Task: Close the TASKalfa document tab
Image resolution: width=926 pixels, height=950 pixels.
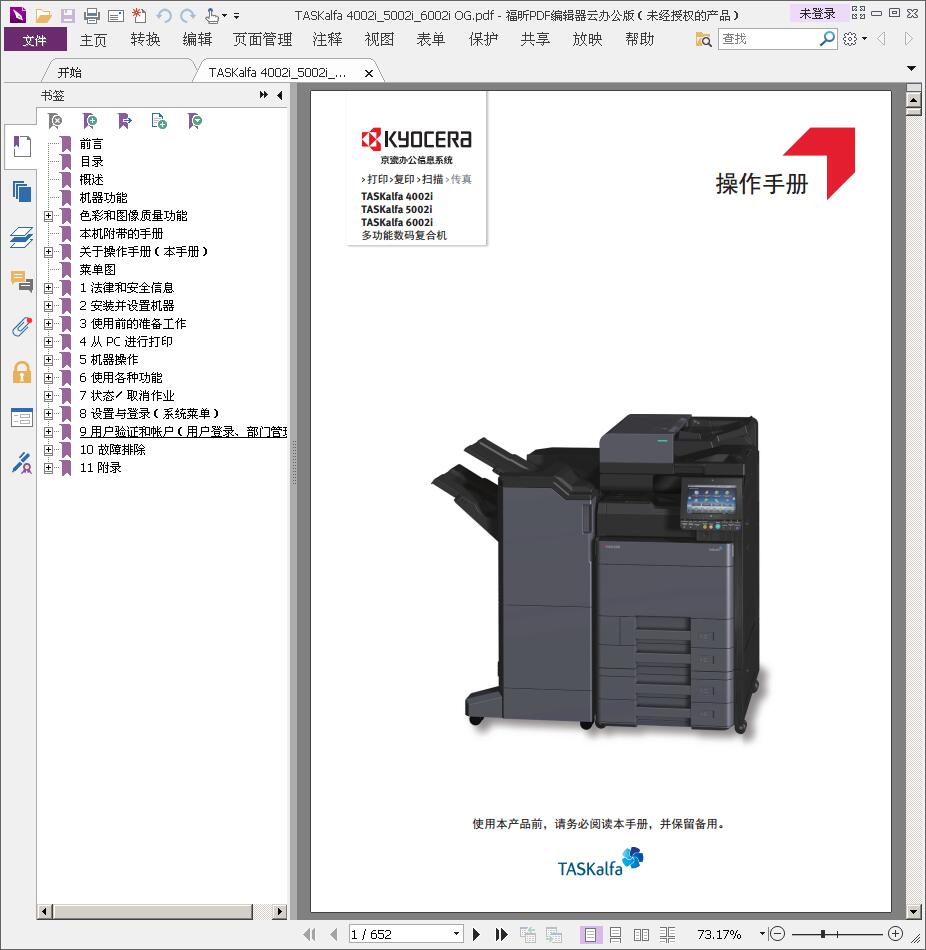Action: (368, 73)
